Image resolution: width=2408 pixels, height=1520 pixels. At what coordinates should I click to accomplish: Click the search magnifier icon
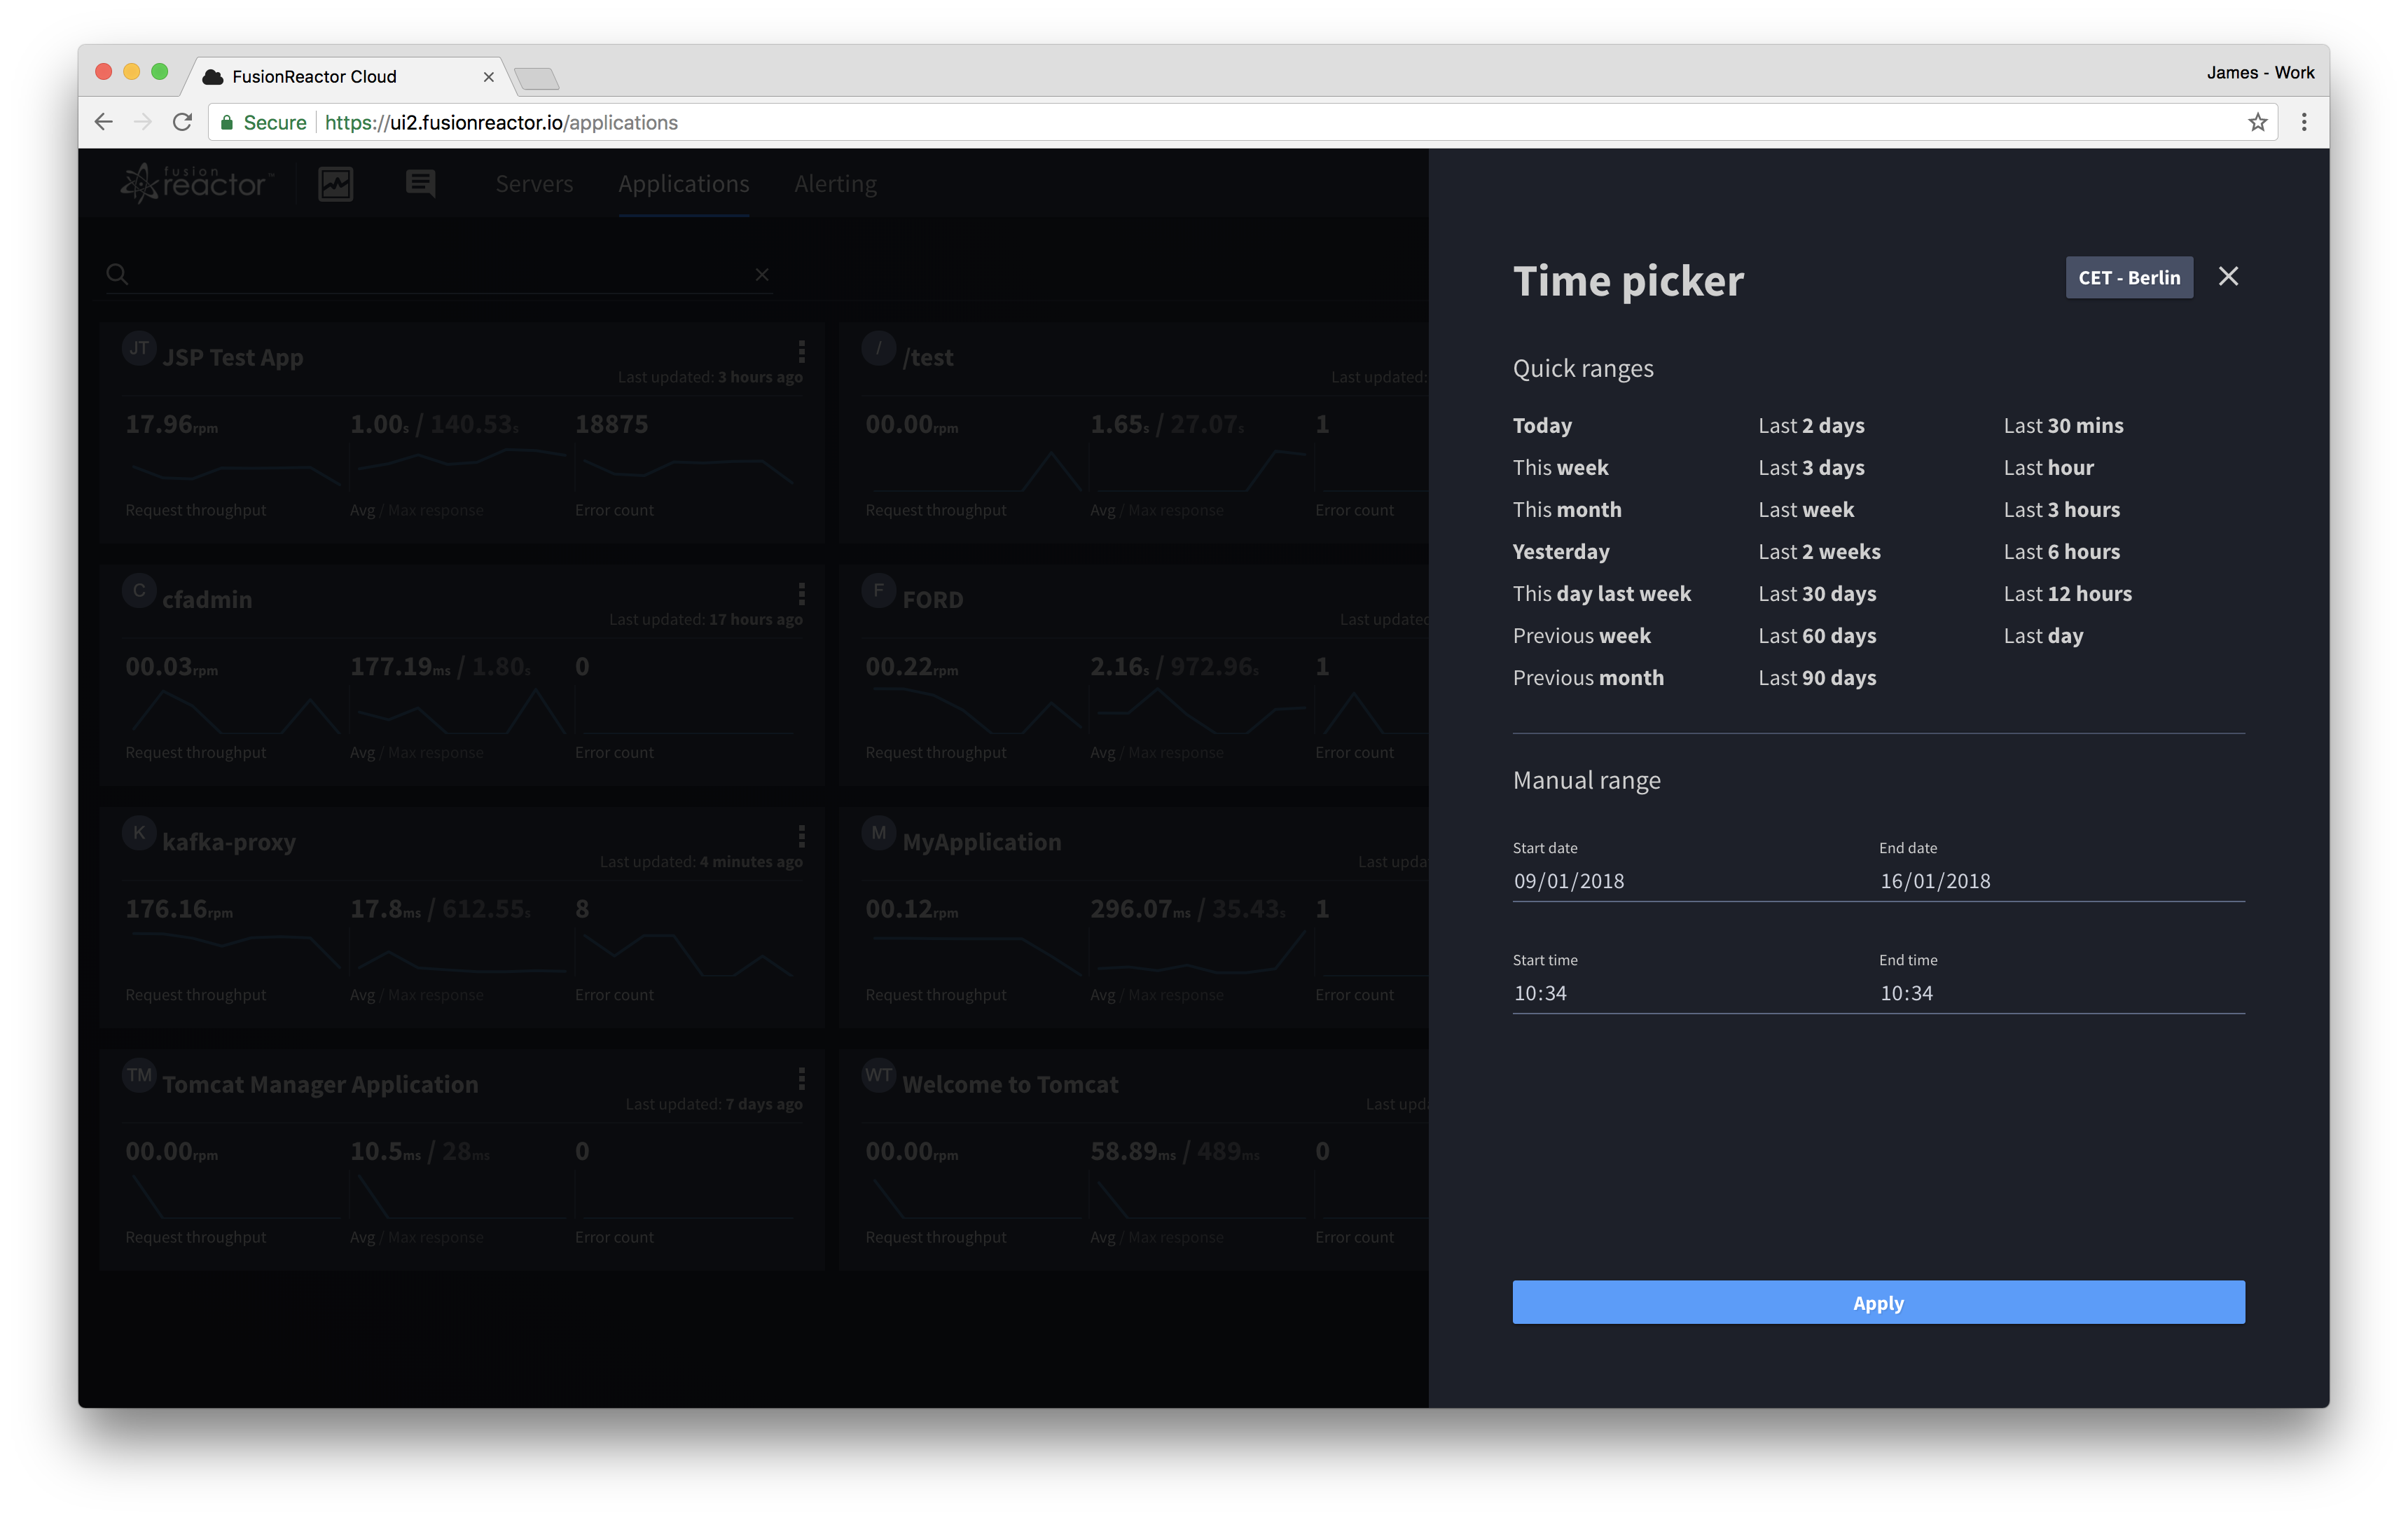click(x=117, y=274)
